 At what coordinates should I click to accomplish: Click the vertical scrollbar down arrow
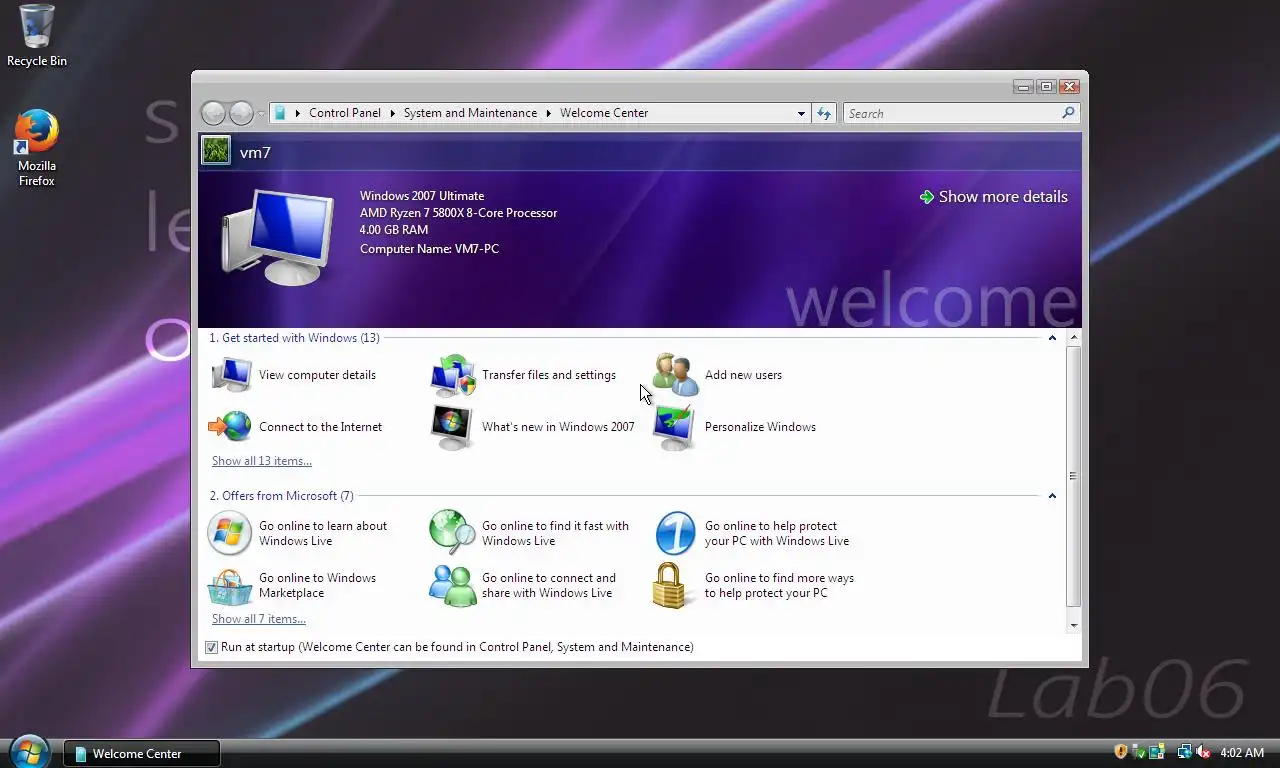(x=1074, y=625)
